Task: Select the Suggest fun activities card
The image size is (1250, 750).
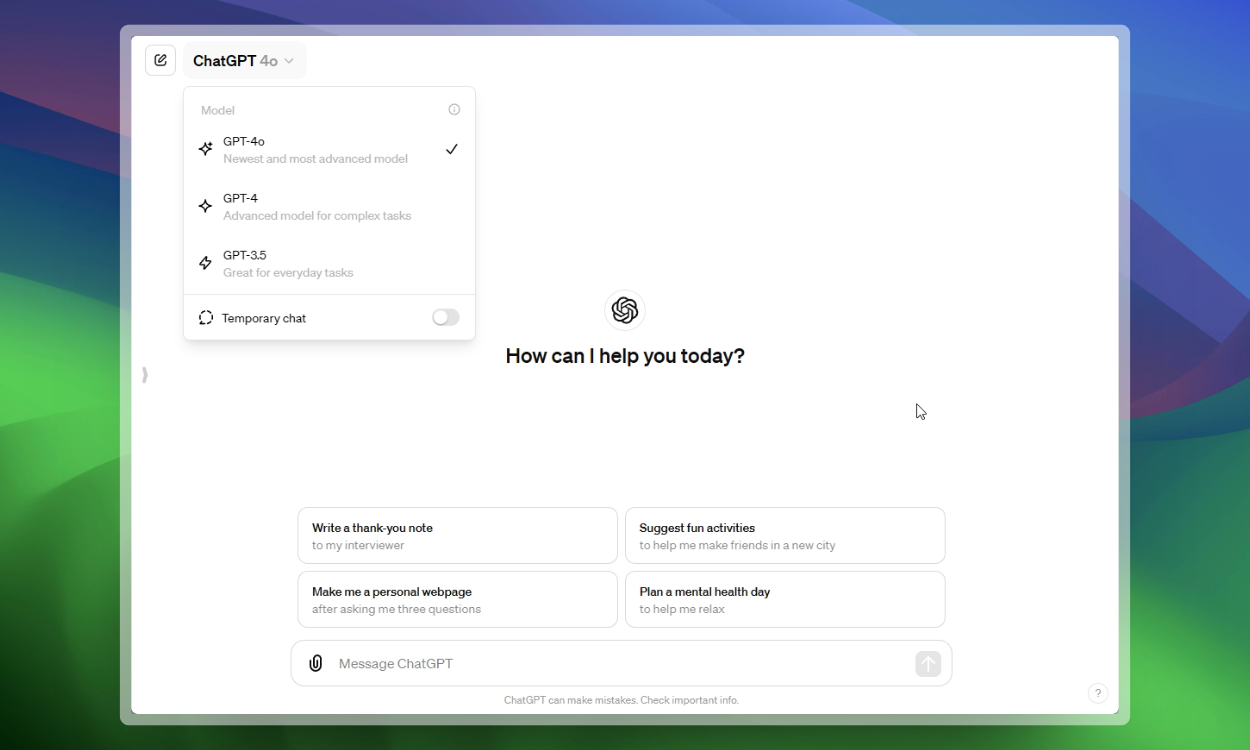Action: [785, 535]
